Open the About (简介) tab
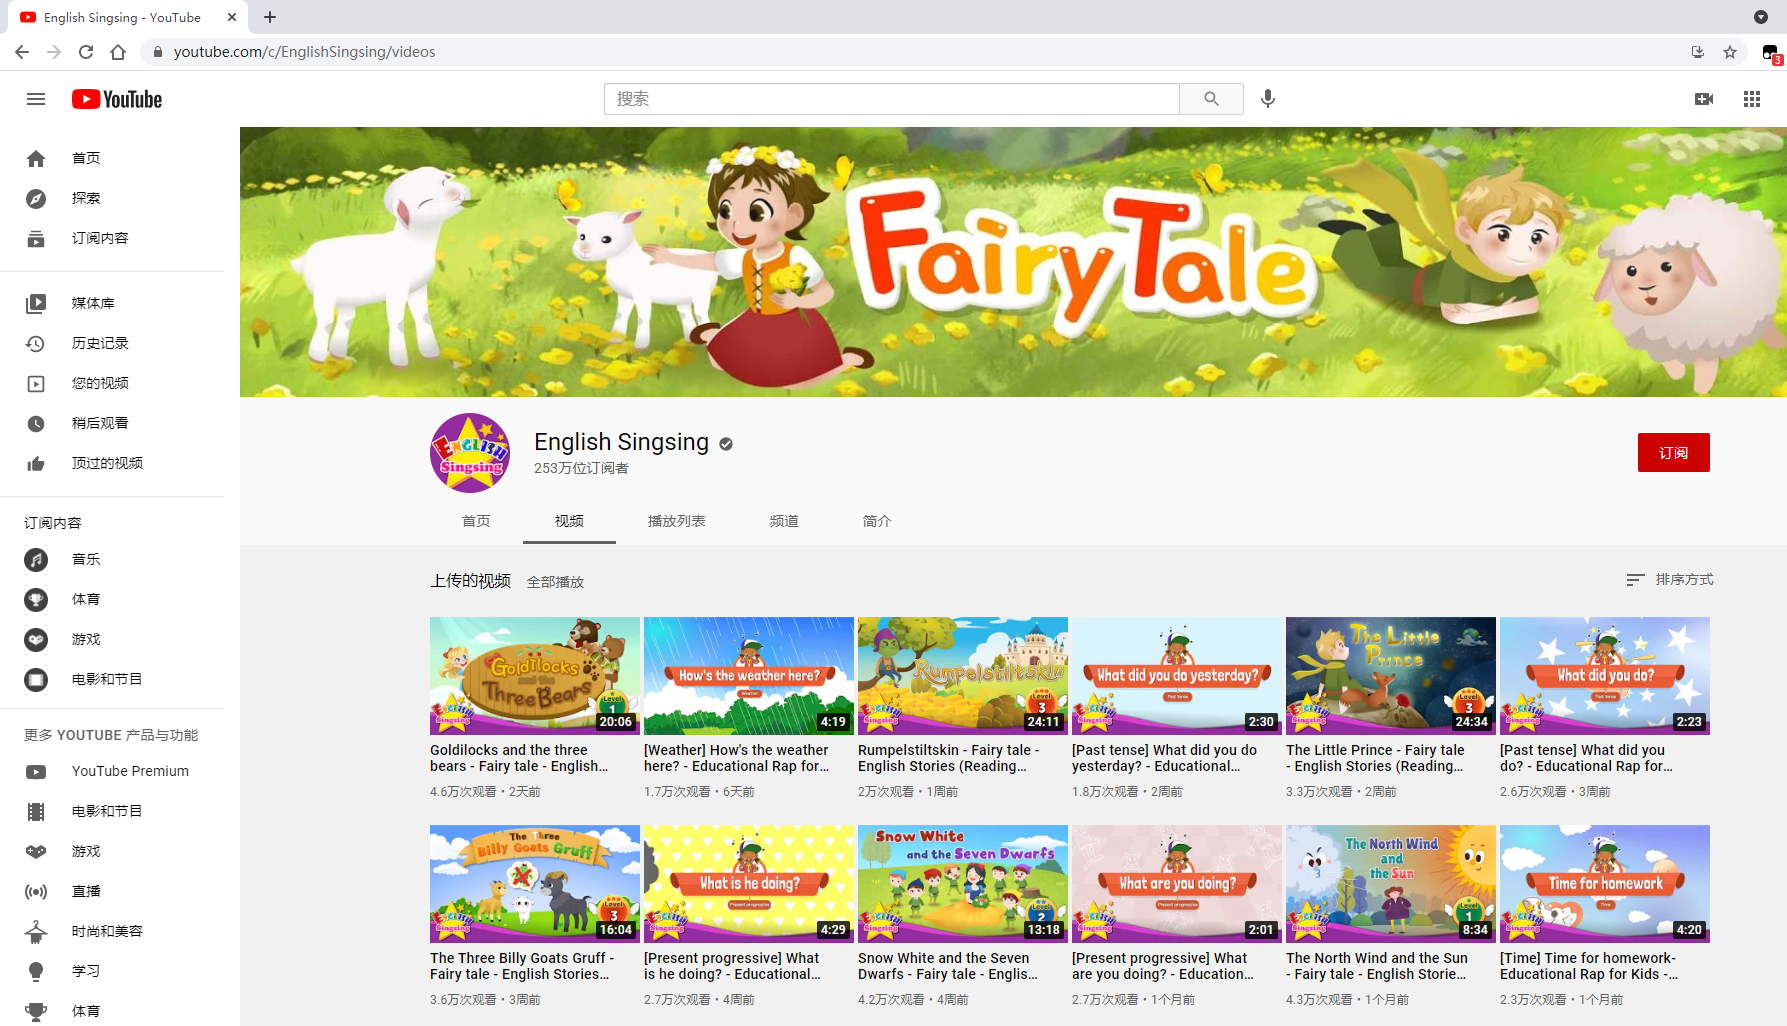1787x1026 pixels. pyautogui.click(x=877, y=521)
